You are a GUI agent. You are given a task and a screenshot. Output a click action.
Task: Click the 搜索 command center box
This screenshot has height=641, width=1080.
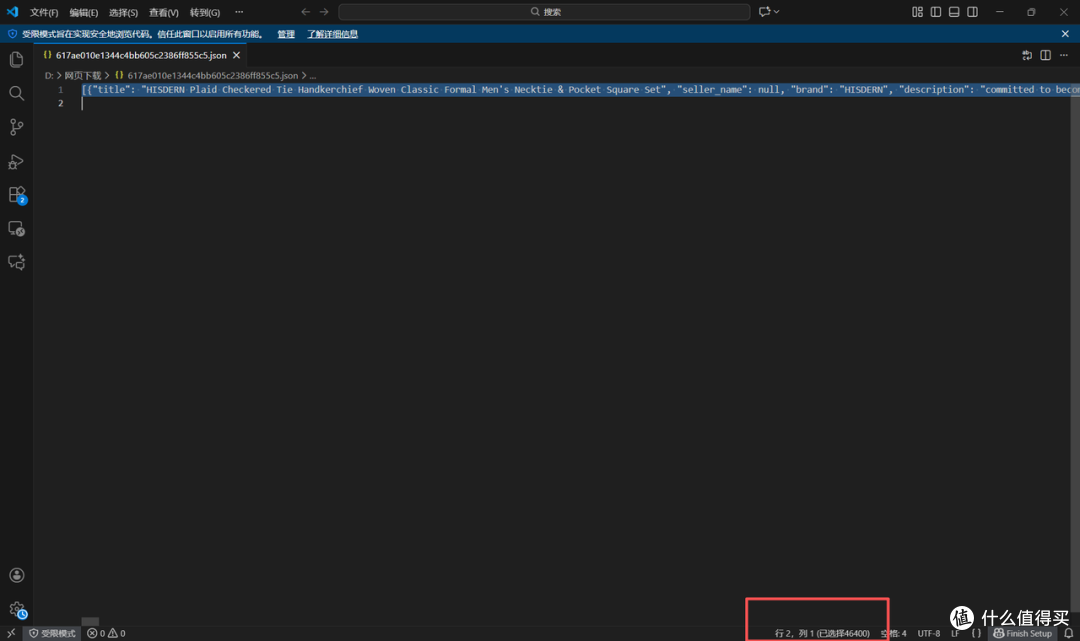coord(544,12)
